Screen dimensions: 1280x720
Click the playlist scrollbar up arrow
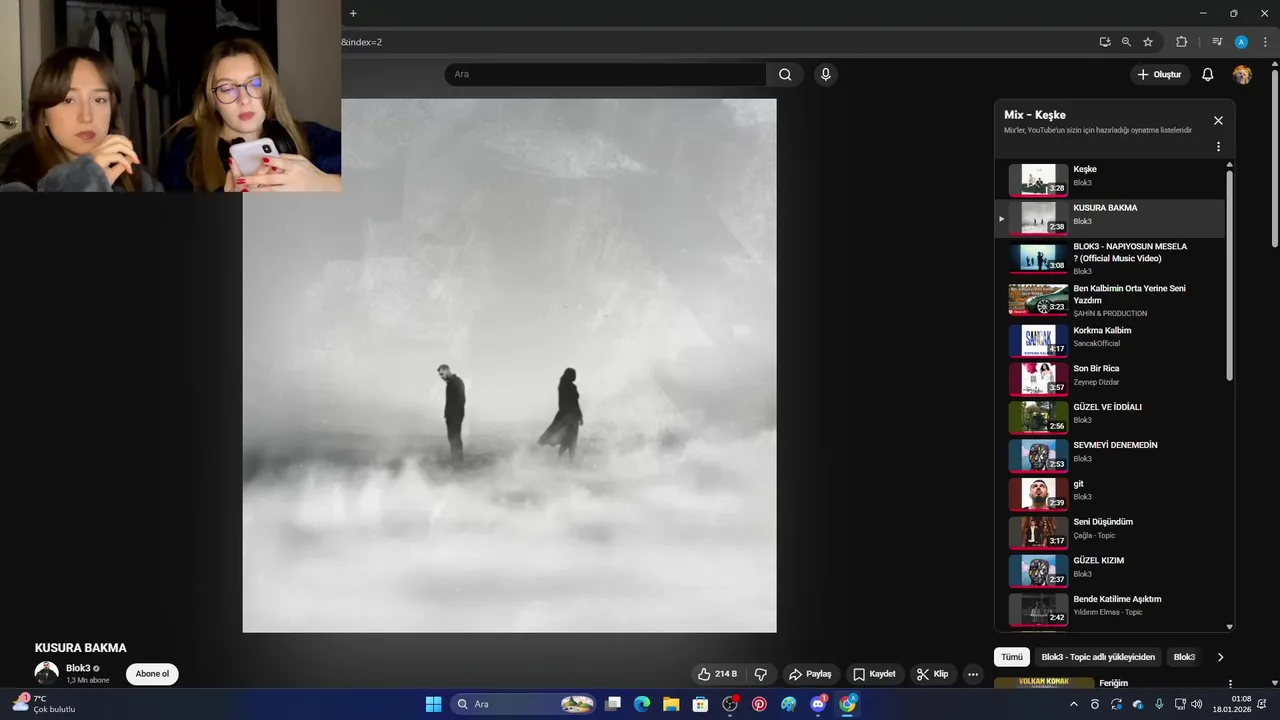(x=1229, y=165)
